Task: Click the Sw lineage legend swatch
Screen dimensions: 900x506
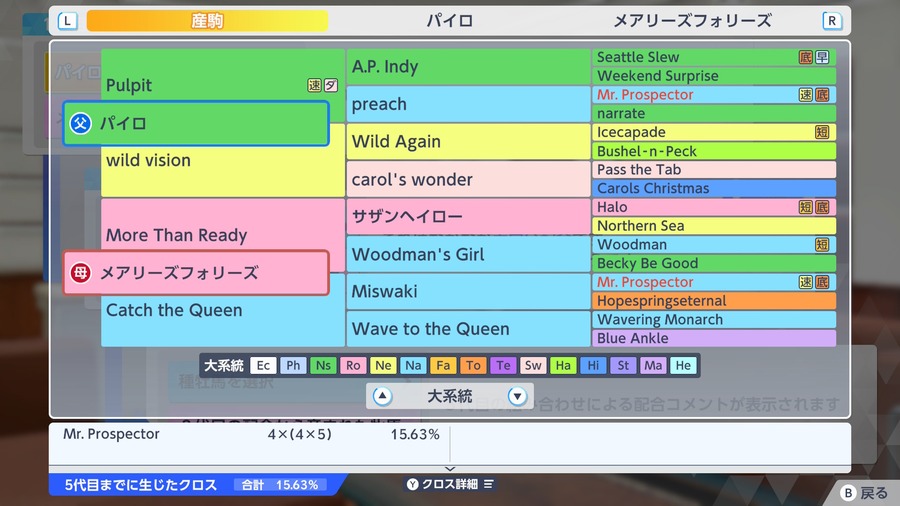Action: [x=533, y=365]
